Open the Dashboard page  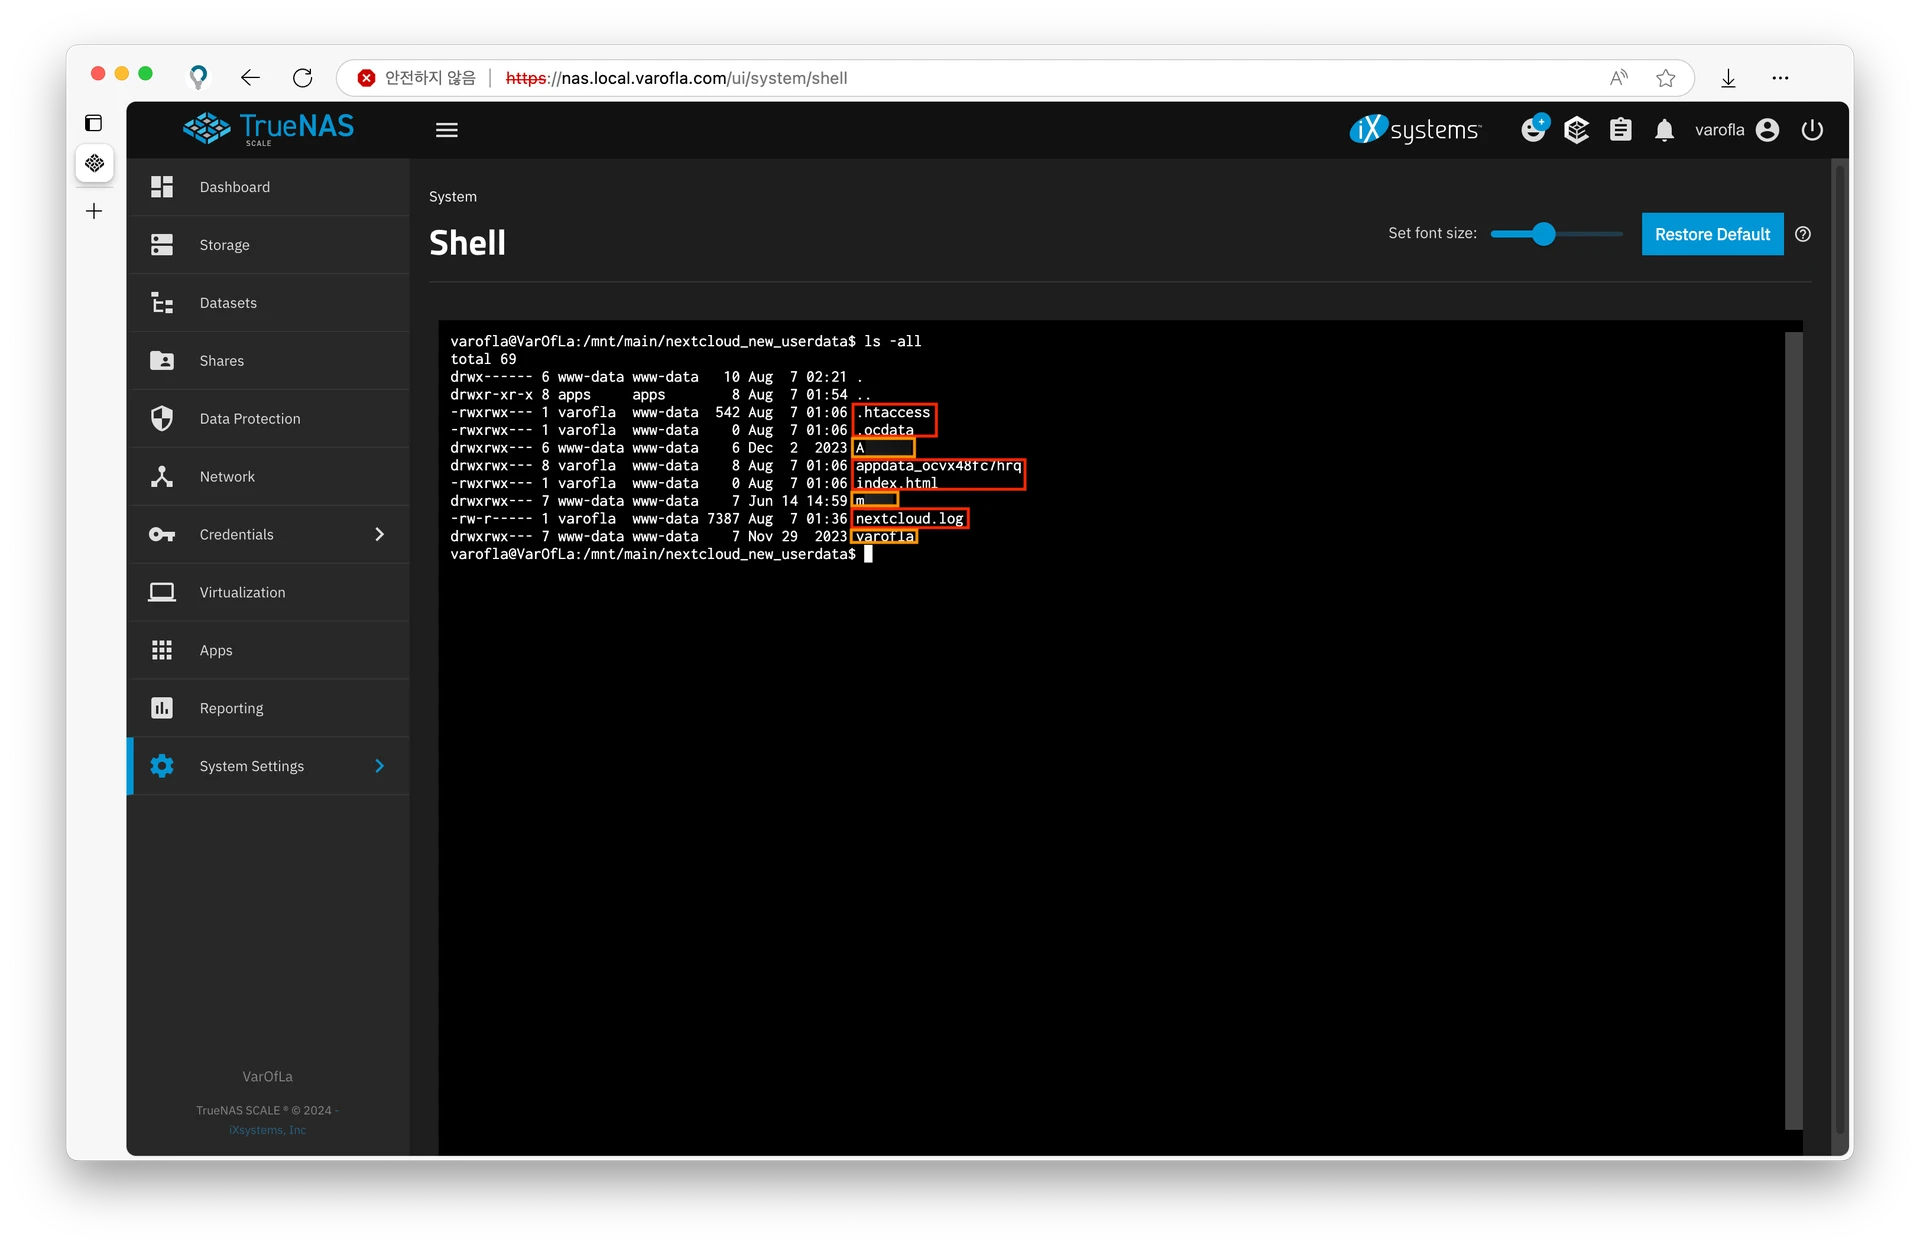(x=234, y=187)
